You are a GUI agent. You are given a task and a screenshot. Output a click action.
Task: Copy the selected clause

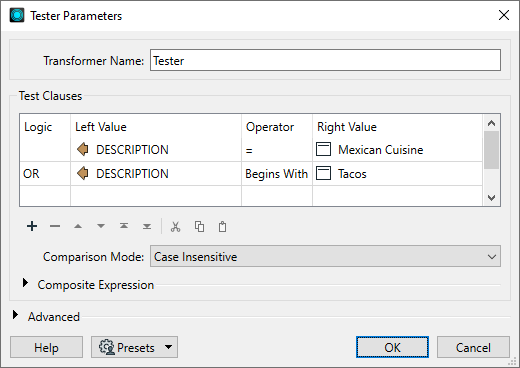point(199,227)
